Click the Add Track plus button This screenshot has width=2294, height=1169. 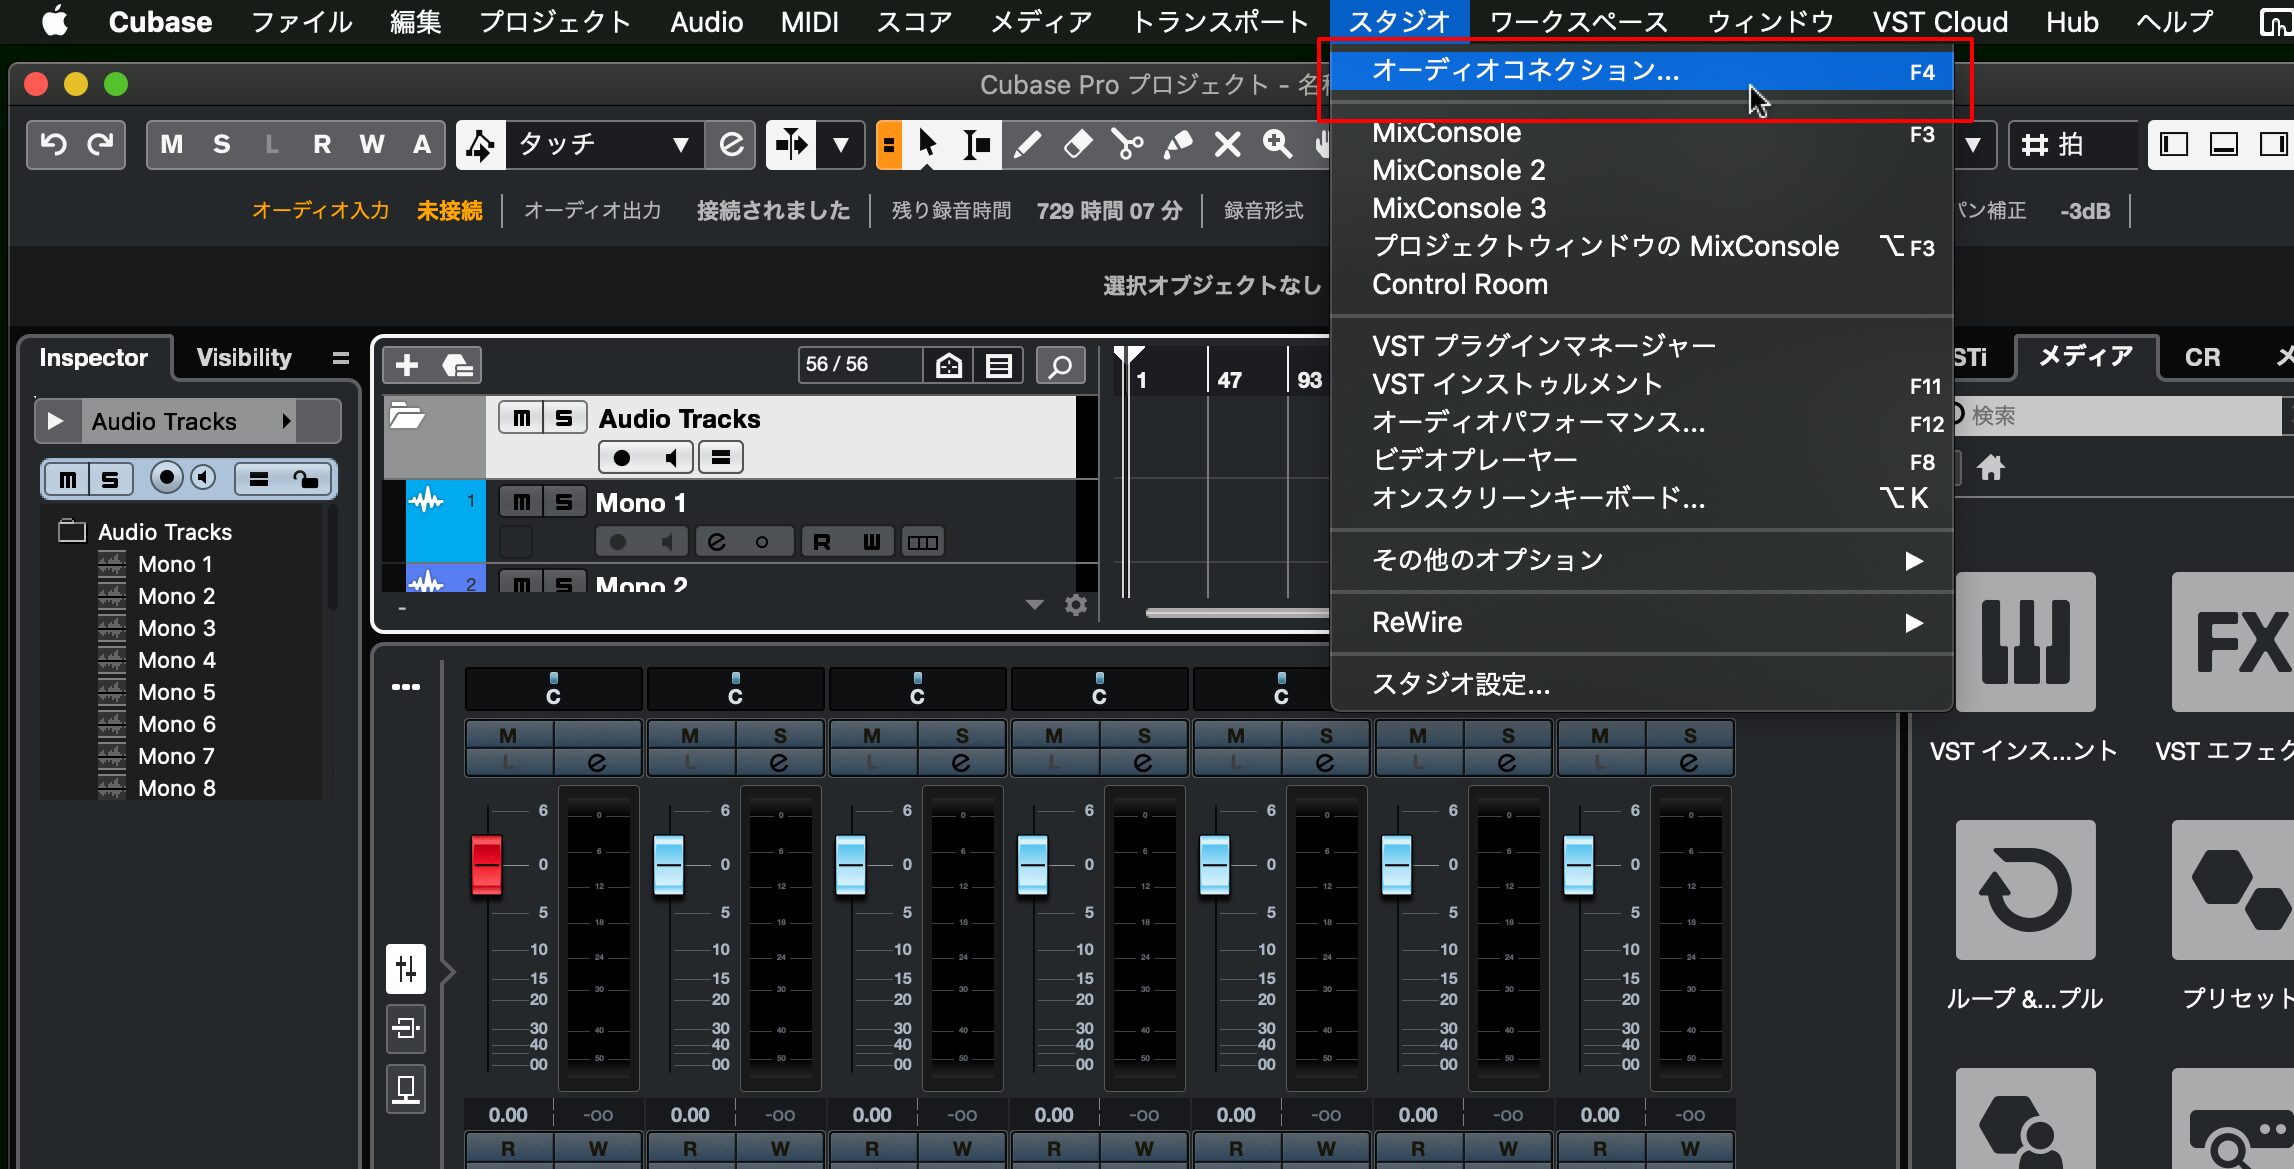(x=407, y=365)
